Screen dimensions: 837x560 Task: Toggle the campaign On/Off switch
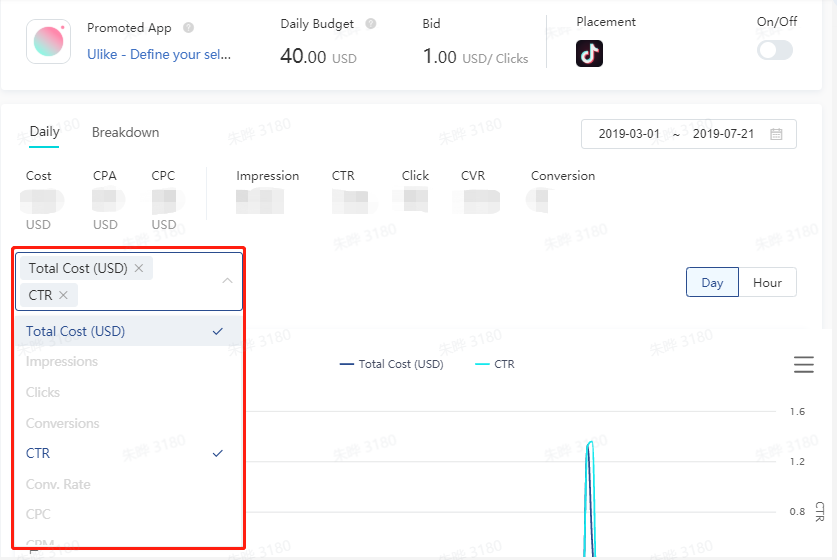click(774, 50)
